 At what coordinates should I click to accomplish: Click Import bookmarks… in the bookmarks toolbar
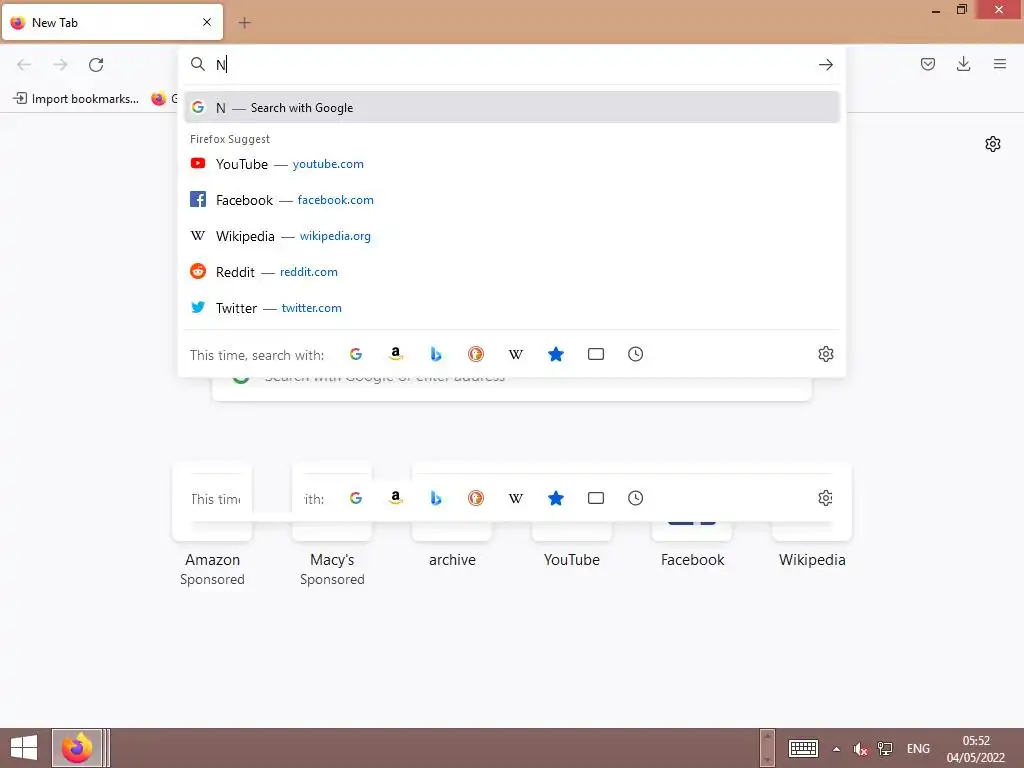click(76, 99)
